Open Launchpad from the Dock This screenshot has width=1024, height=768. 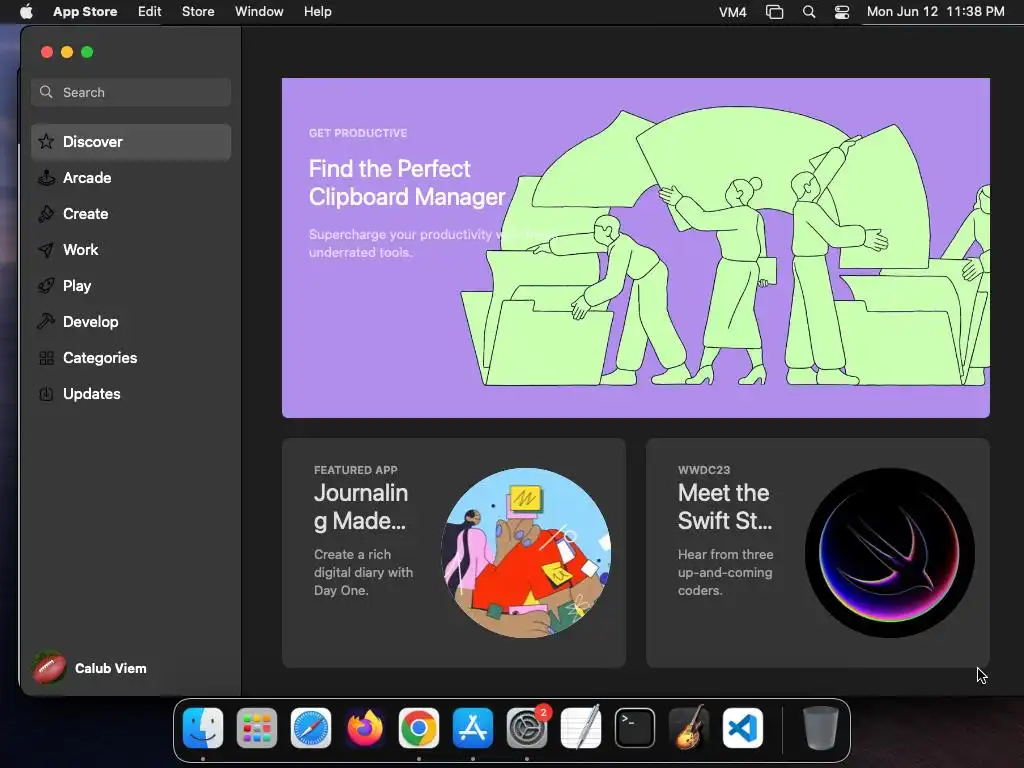point(257,728)
